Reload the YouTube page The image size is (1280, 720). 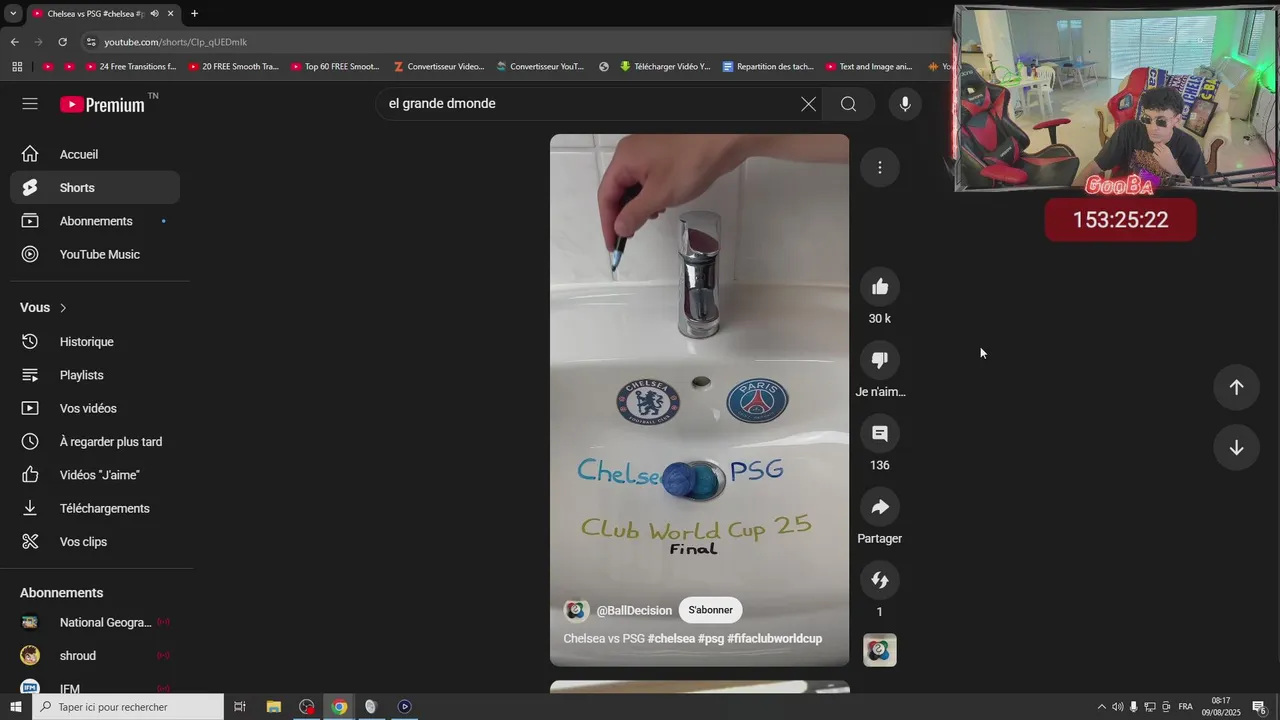pos(62,42)
